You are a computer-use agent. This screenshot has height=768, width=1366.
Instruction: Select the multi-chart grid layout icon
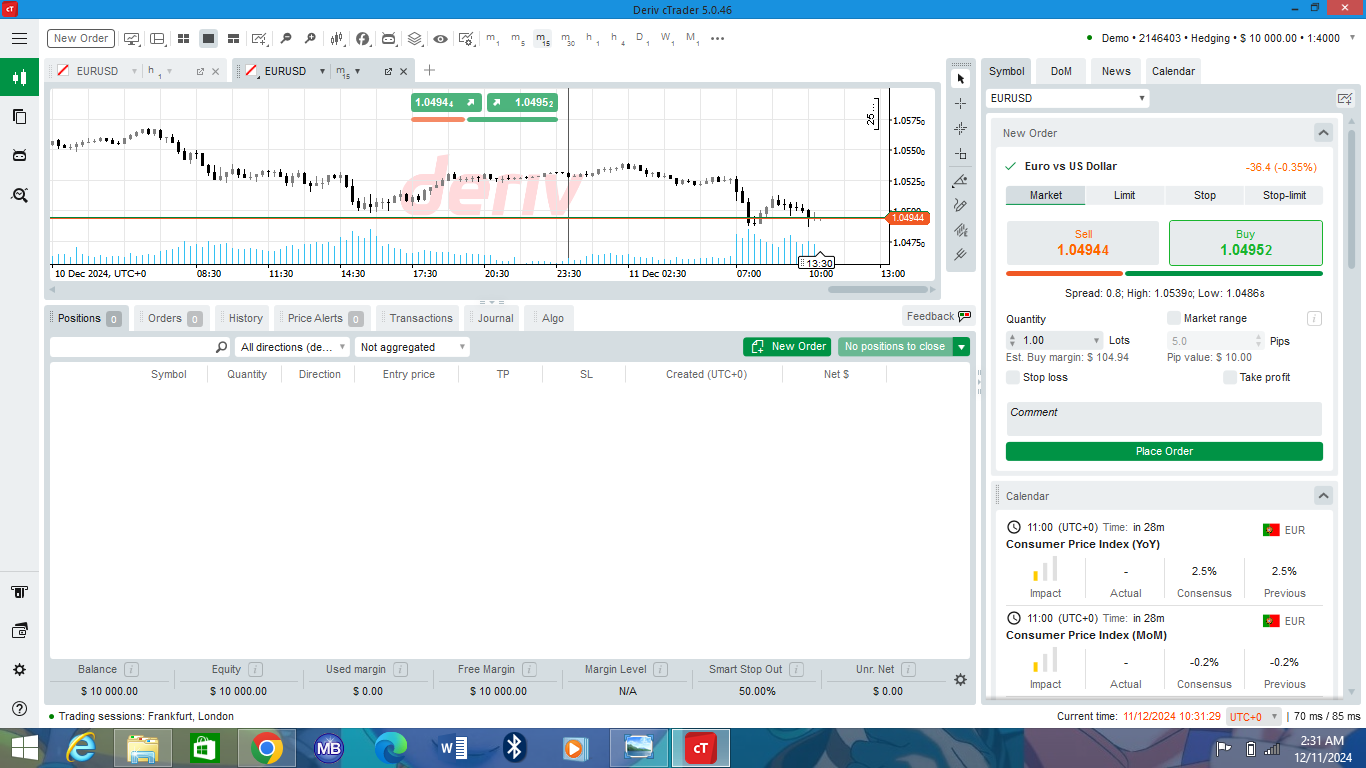point(184,38)
